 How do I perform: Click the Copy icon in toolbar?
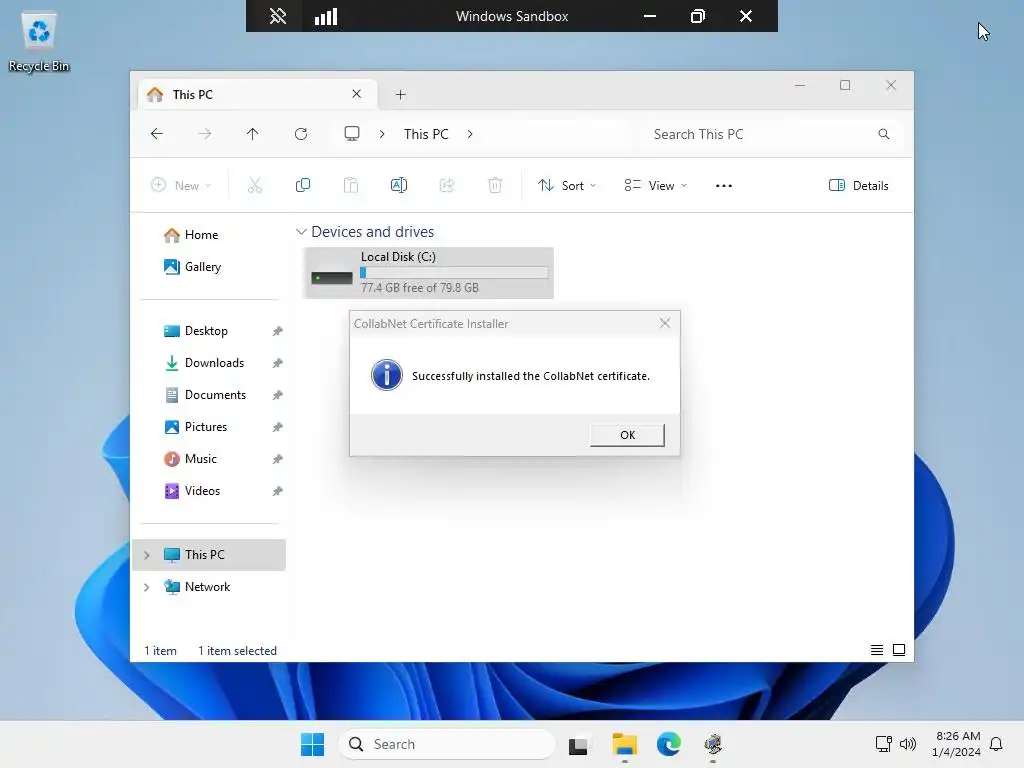pyautogui.click(x=303, y=185)
